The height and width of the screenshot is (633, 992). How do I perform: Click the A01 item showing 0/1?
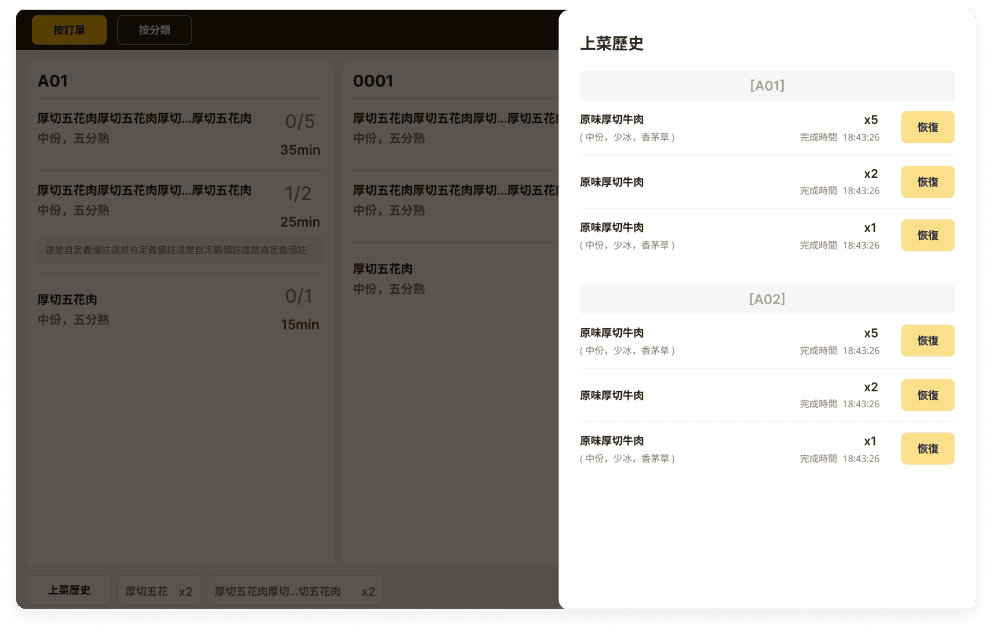tap(179, 309)
